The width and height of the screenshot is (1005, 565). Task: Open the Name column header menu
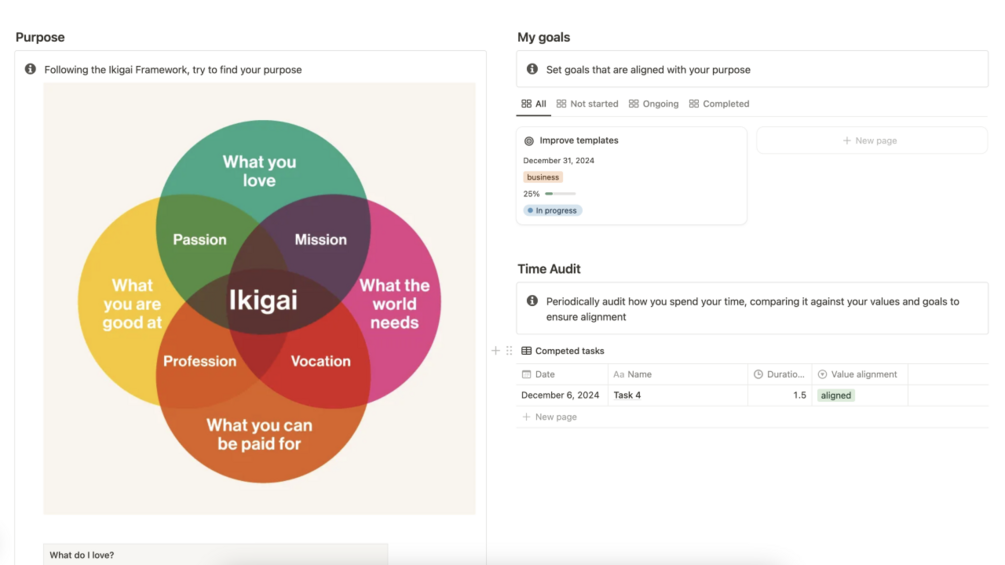pyautogui.click(x=640, y=374)
